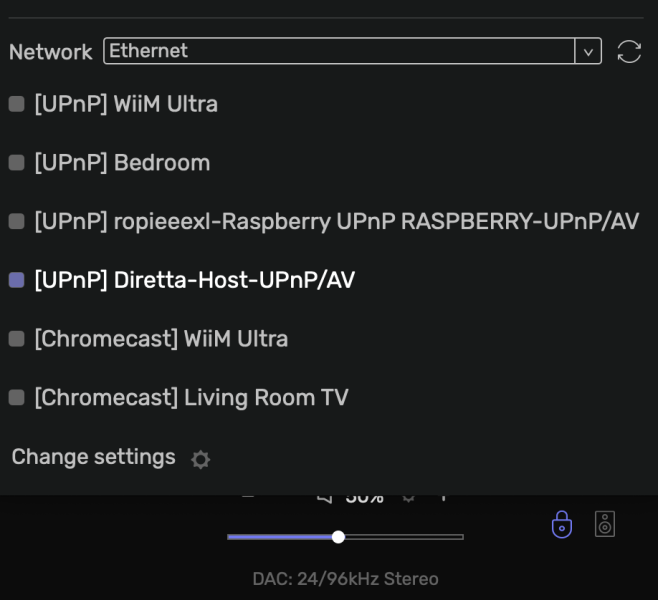Viewport: 658px width, 600px height.
Task: Select the Chromecast WiiM Ultra device
Action: (161, 339)
